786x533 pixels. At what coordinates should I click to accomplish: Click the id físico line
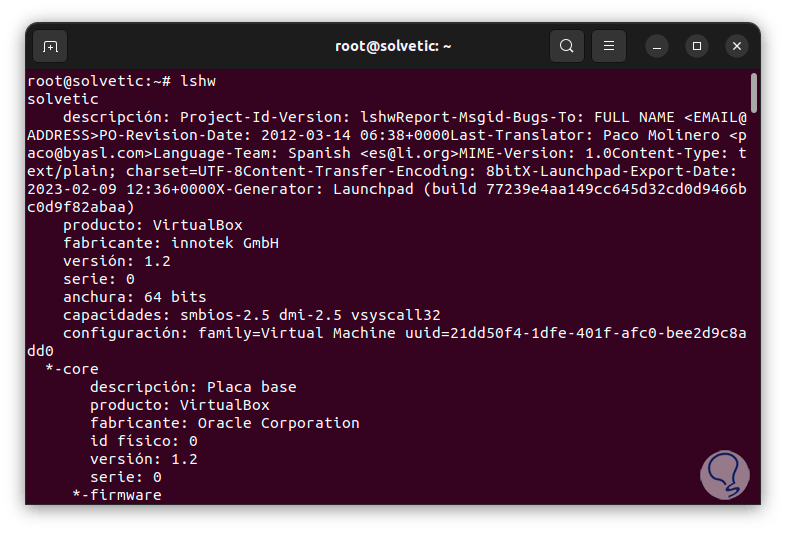pos(143,441)
